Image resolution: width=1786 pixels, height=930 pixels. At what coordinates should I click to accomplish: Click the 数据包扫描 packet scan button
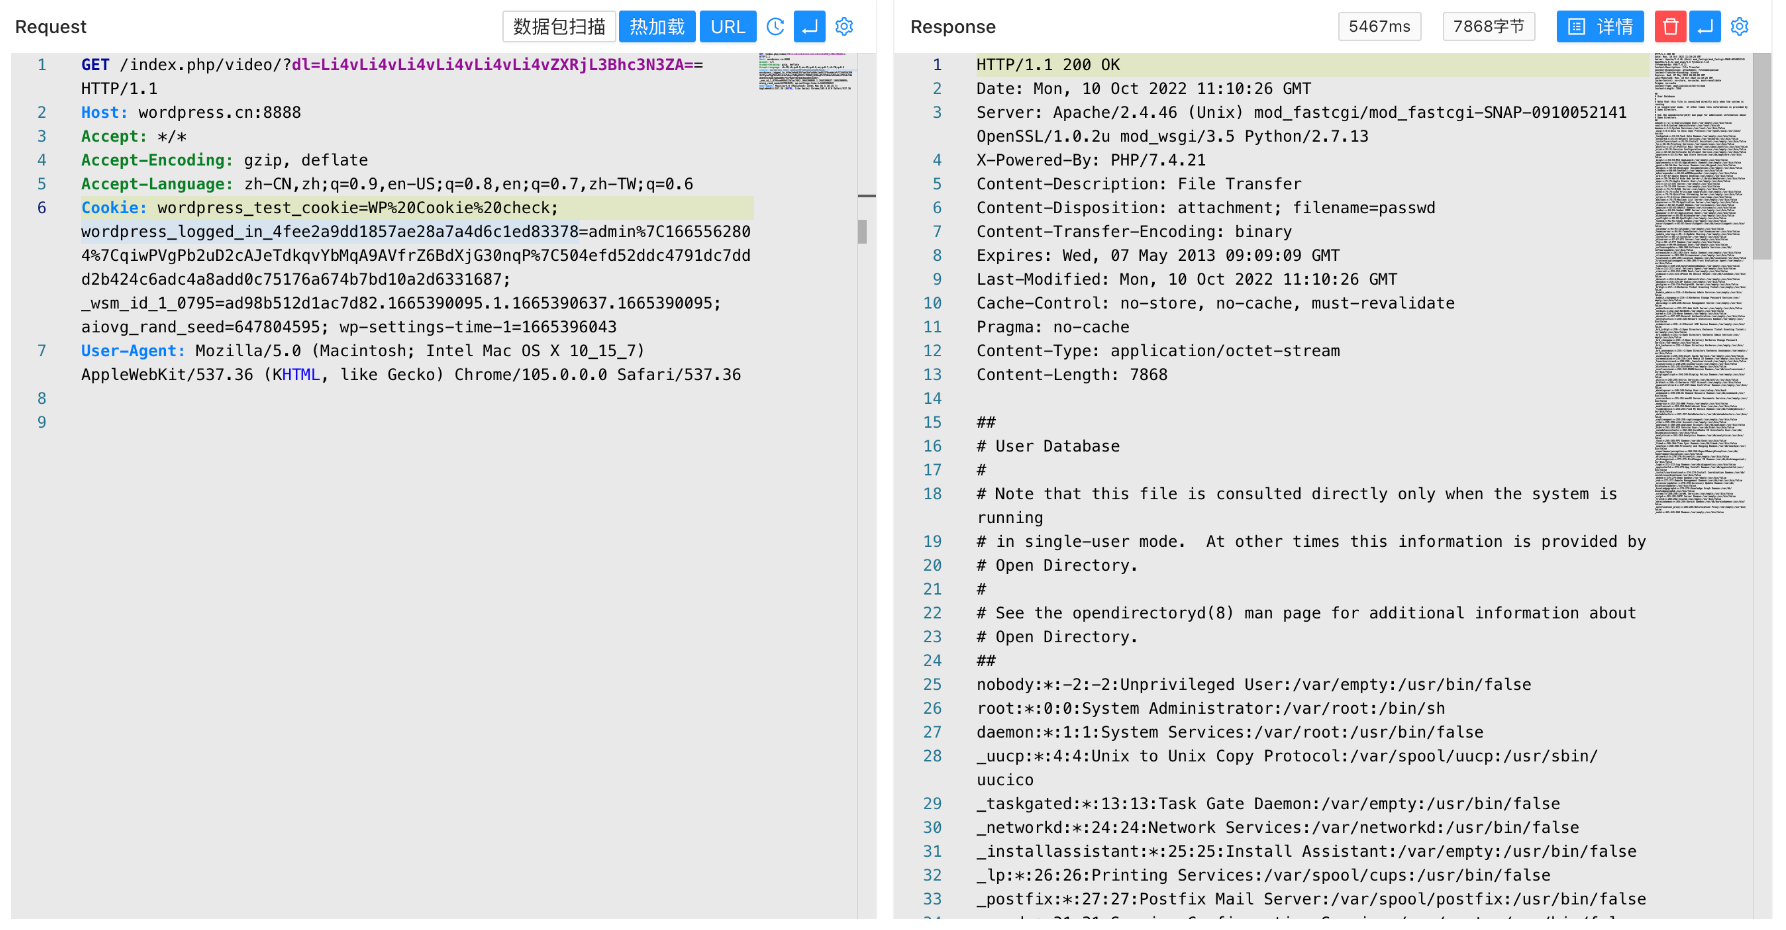tap(559, 27)
